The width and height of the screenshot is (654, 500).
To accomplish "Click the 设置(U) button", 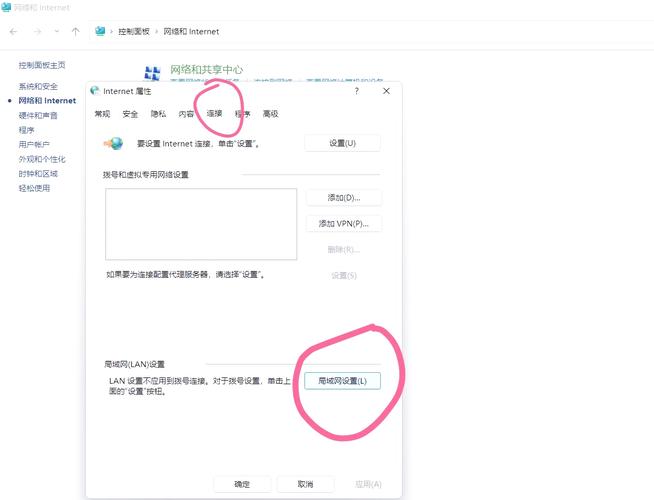I will (342, 143).
